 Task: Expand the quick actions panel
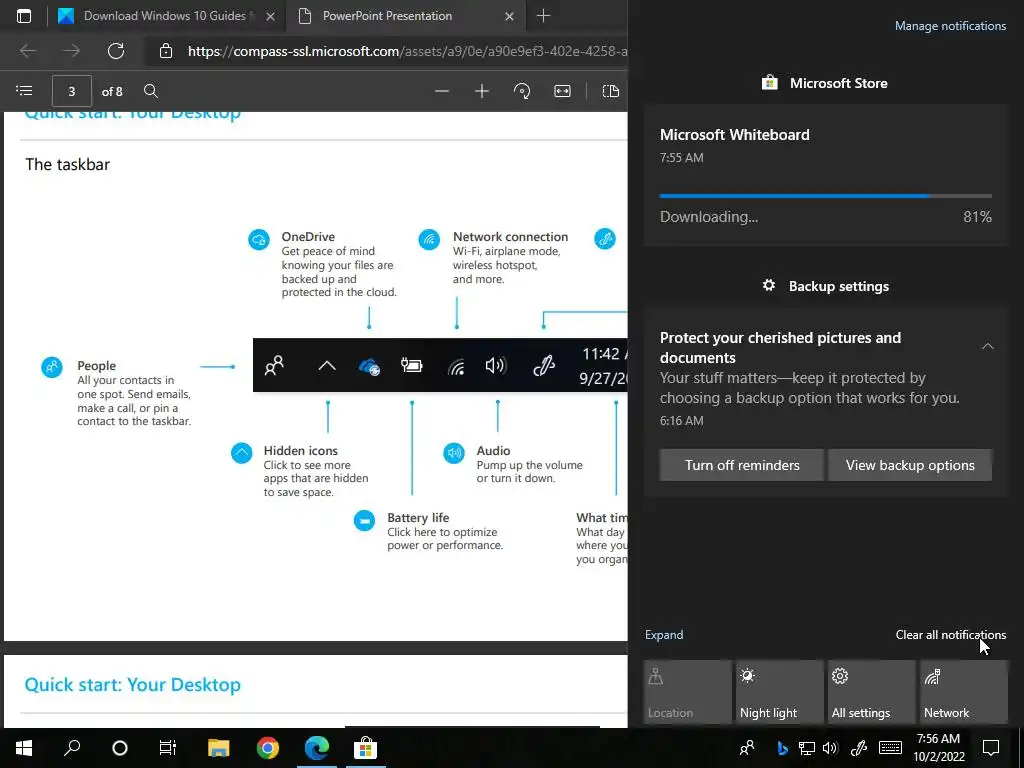(x=664, y=635)
